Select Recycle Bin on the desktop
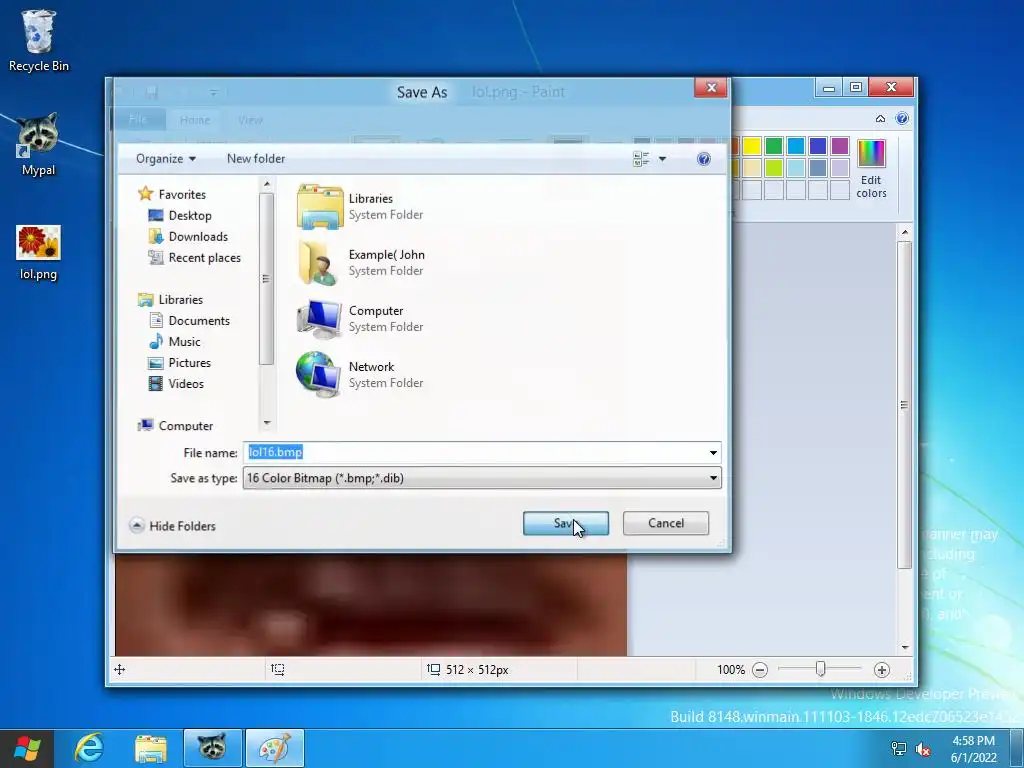Screen dimensions: 1024x768 point(39,40)
